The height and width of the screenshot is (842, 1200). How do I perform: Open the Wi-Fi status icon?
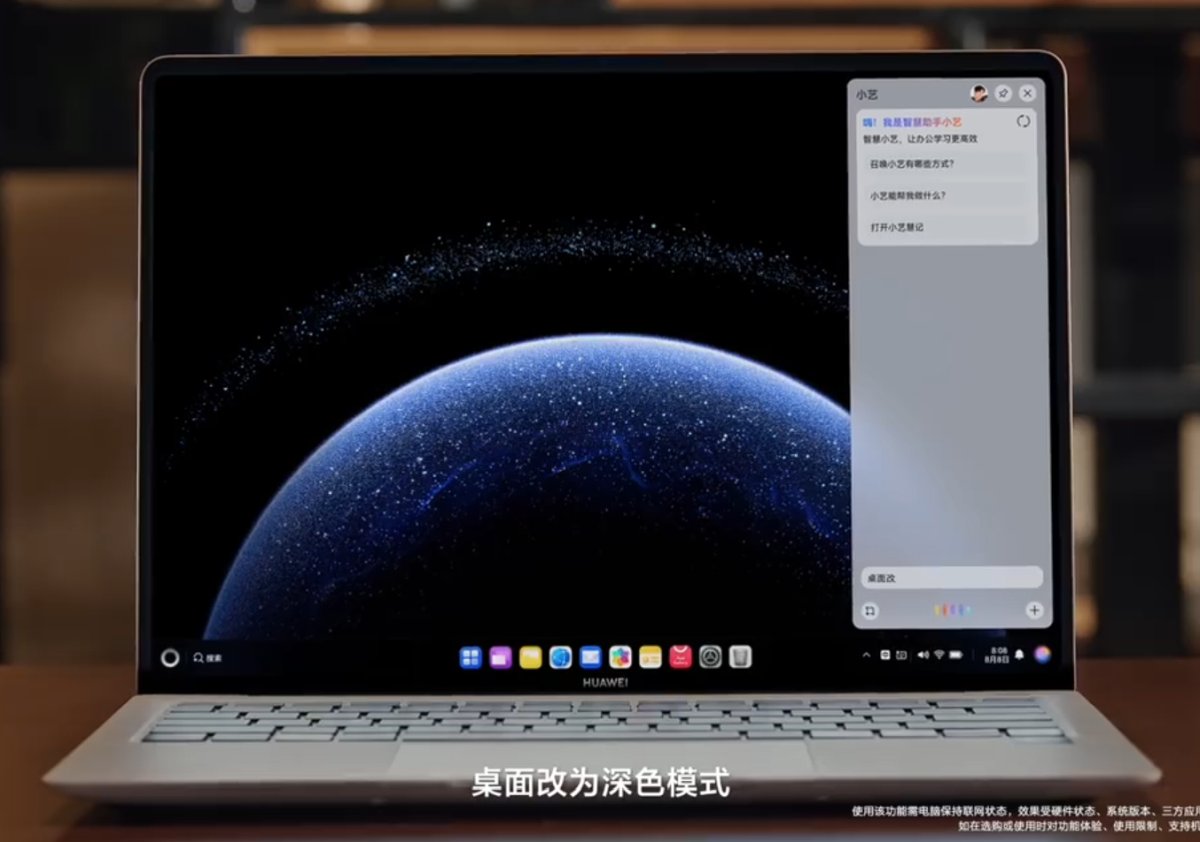[x=939, y=655]
